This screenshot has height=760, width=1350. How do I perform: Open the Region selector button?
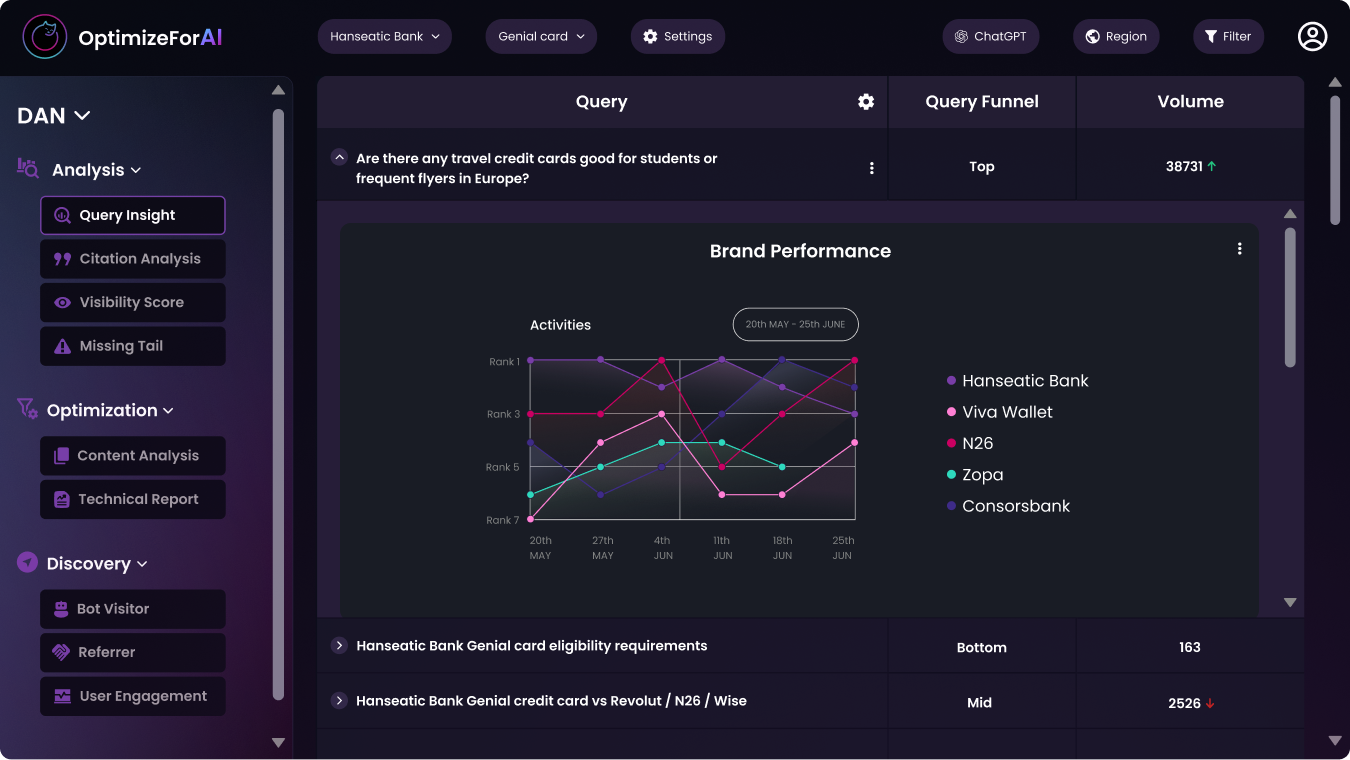[x=1116, y=37]
